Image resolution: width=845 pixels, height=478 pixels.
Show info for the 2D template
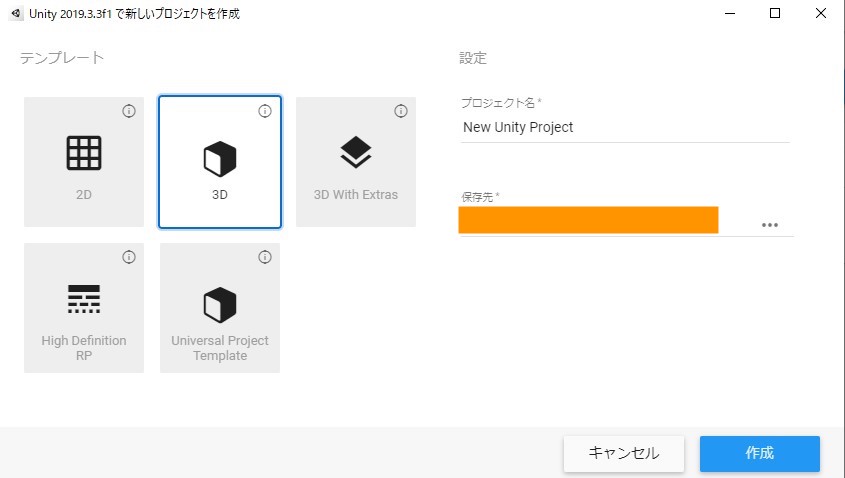click(129, 111)
